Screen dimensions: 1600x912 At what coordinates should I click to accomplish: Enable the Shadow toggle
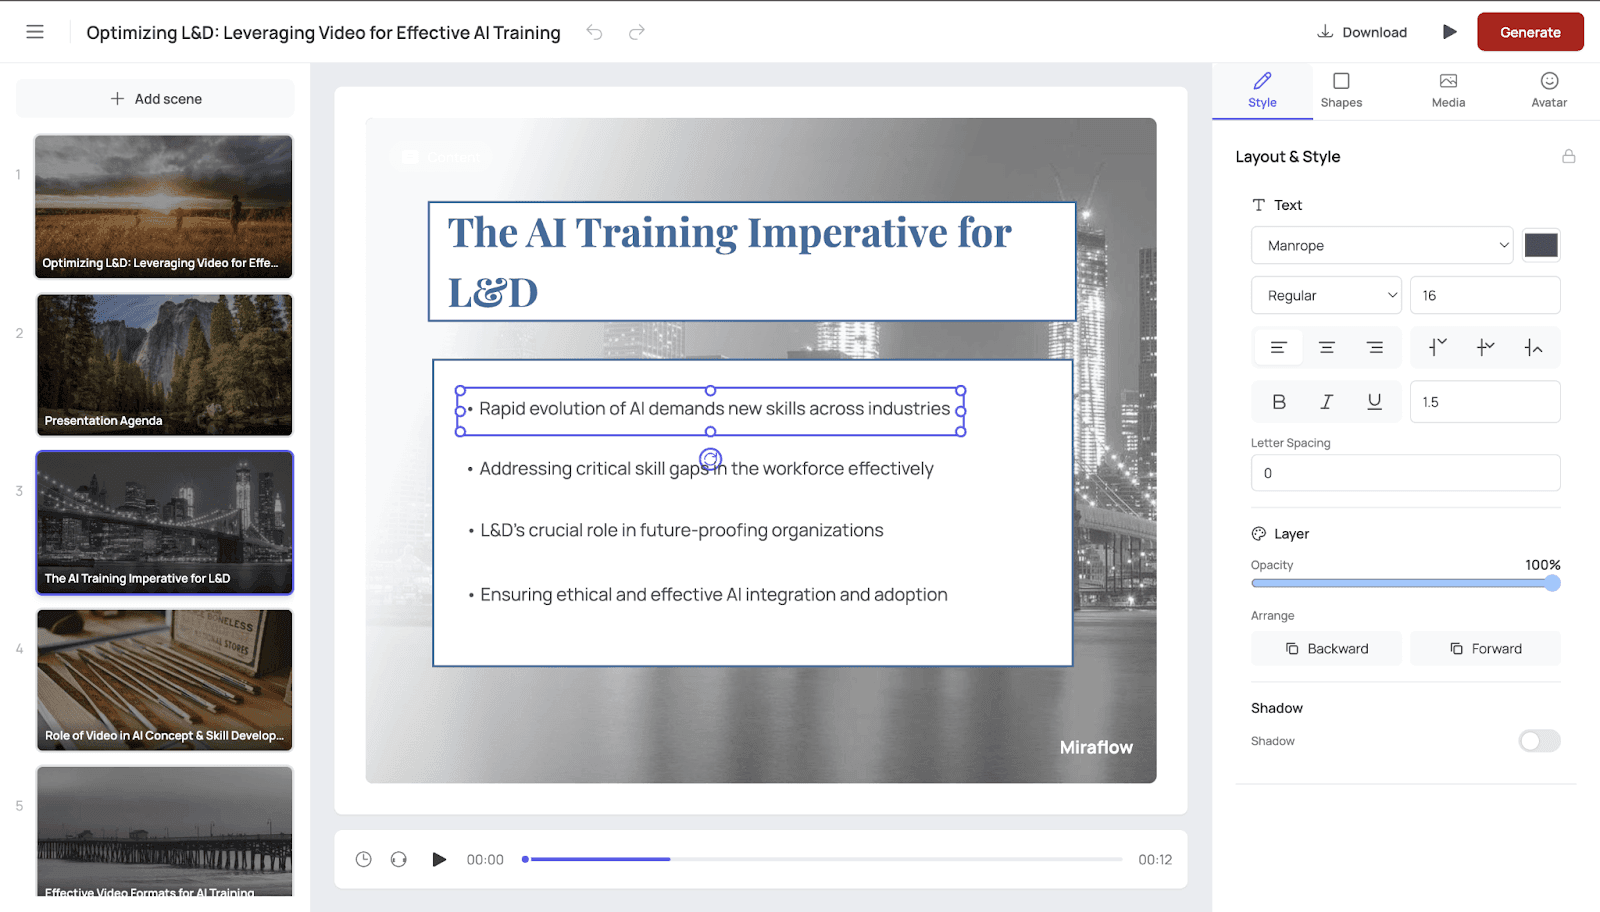(x=1538, y=741)
